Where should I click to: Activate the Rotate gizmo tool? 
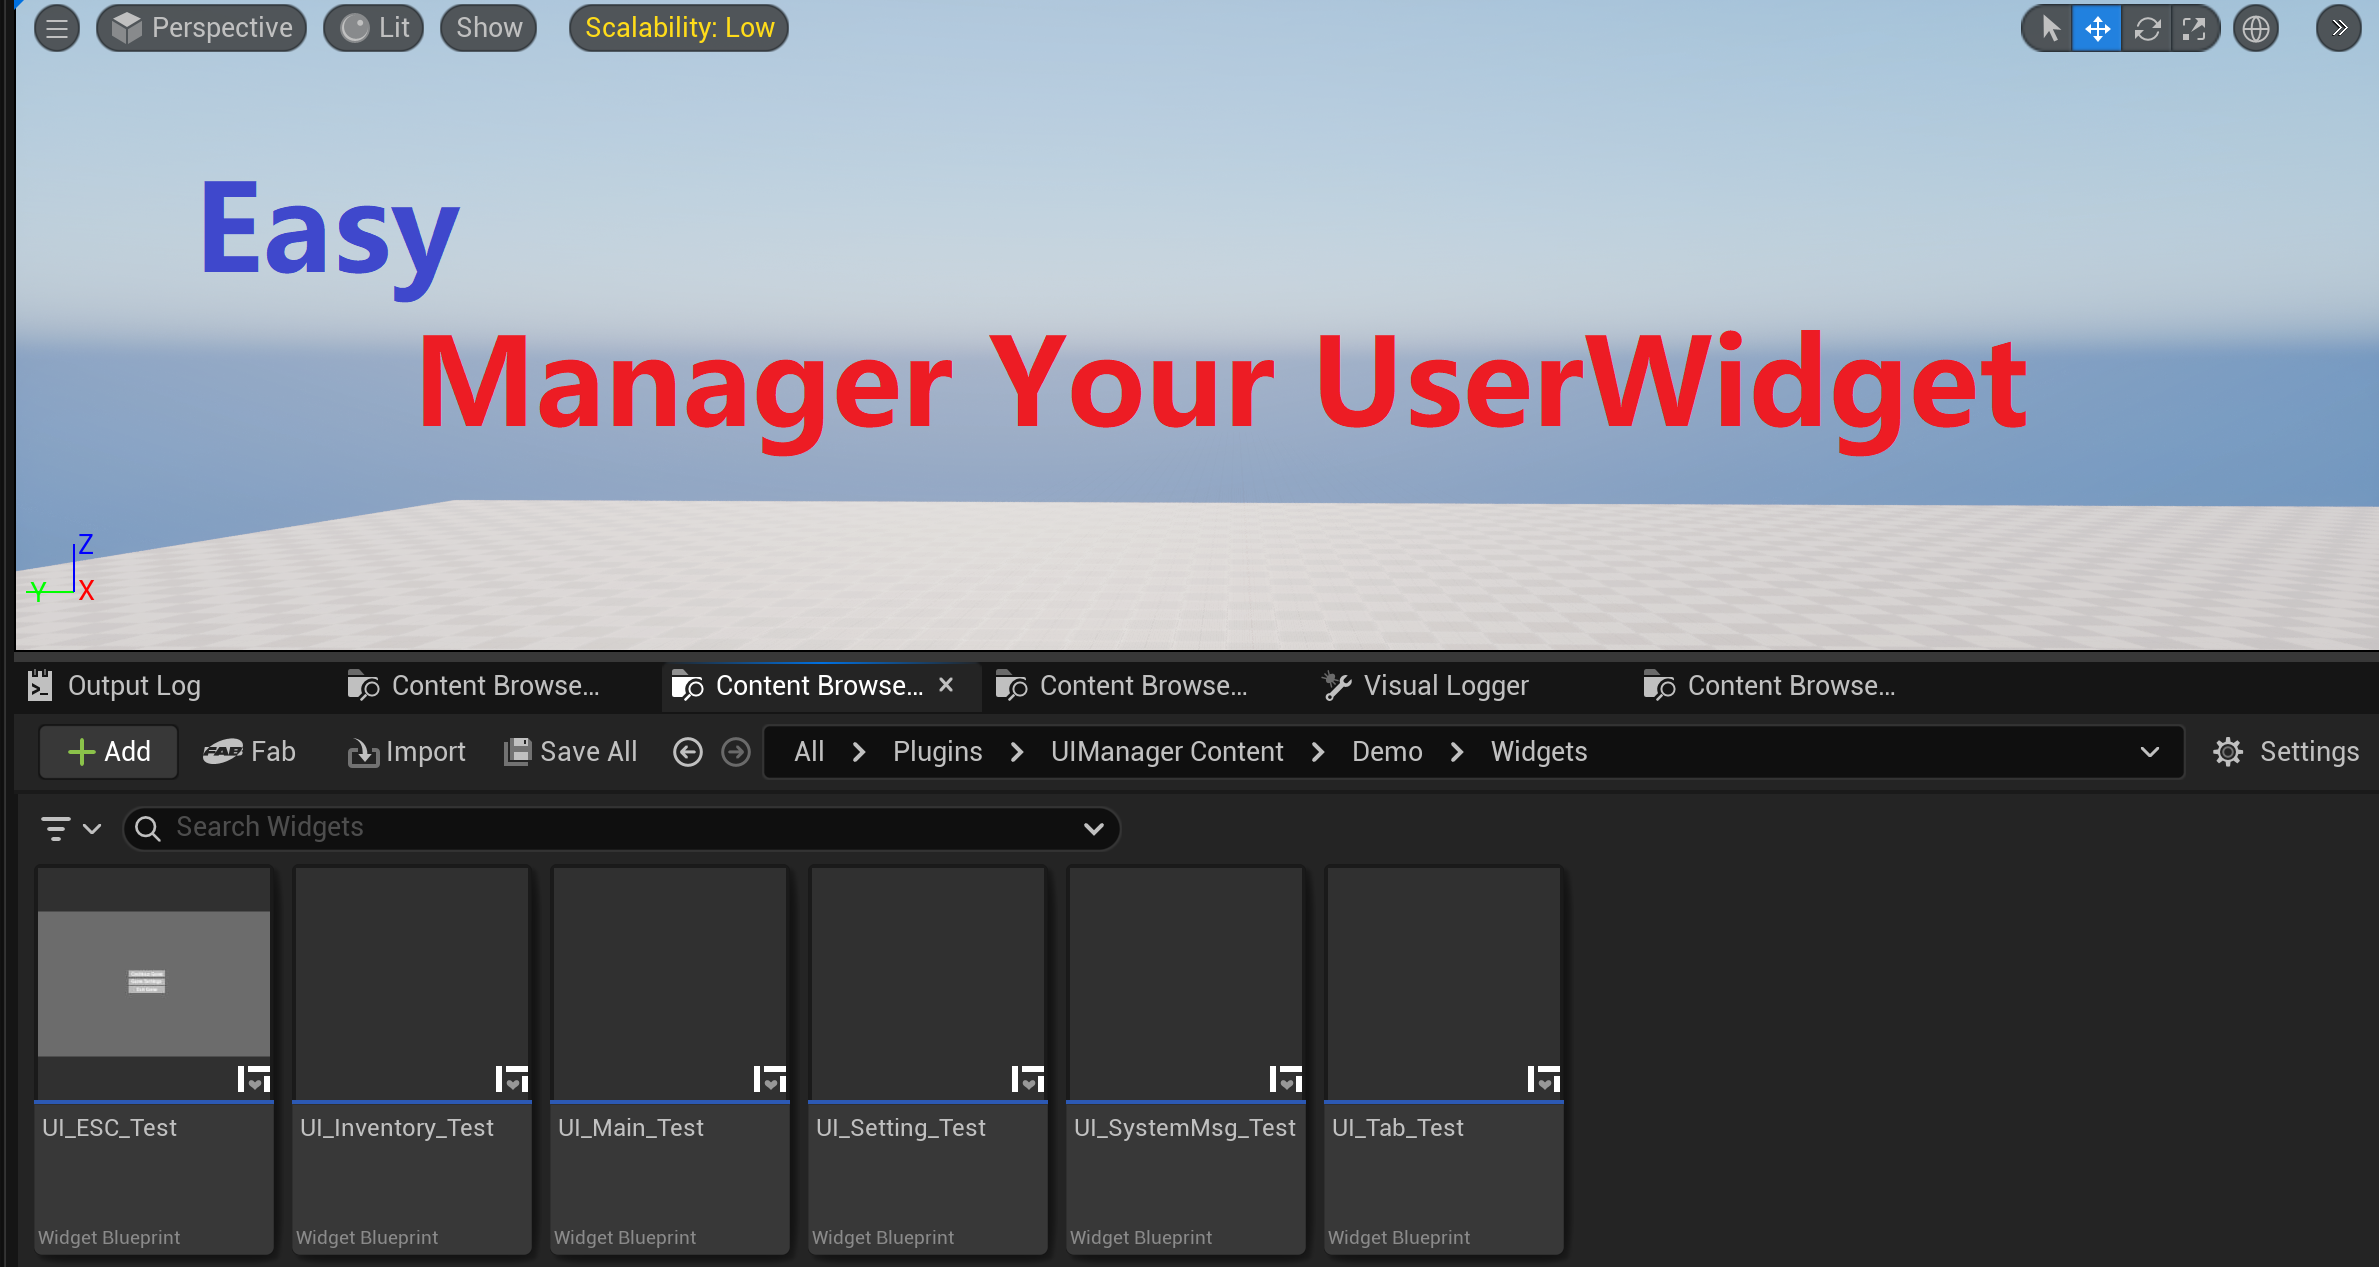pos(2147,28)
